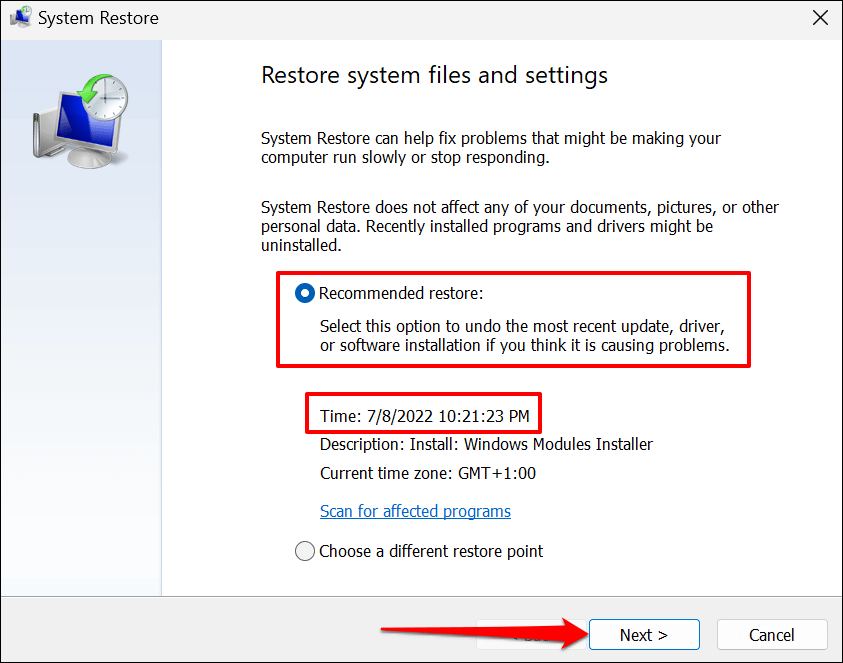Click the 'Restore system files and settings' heading
843x663 pixels.
[434, 76]
